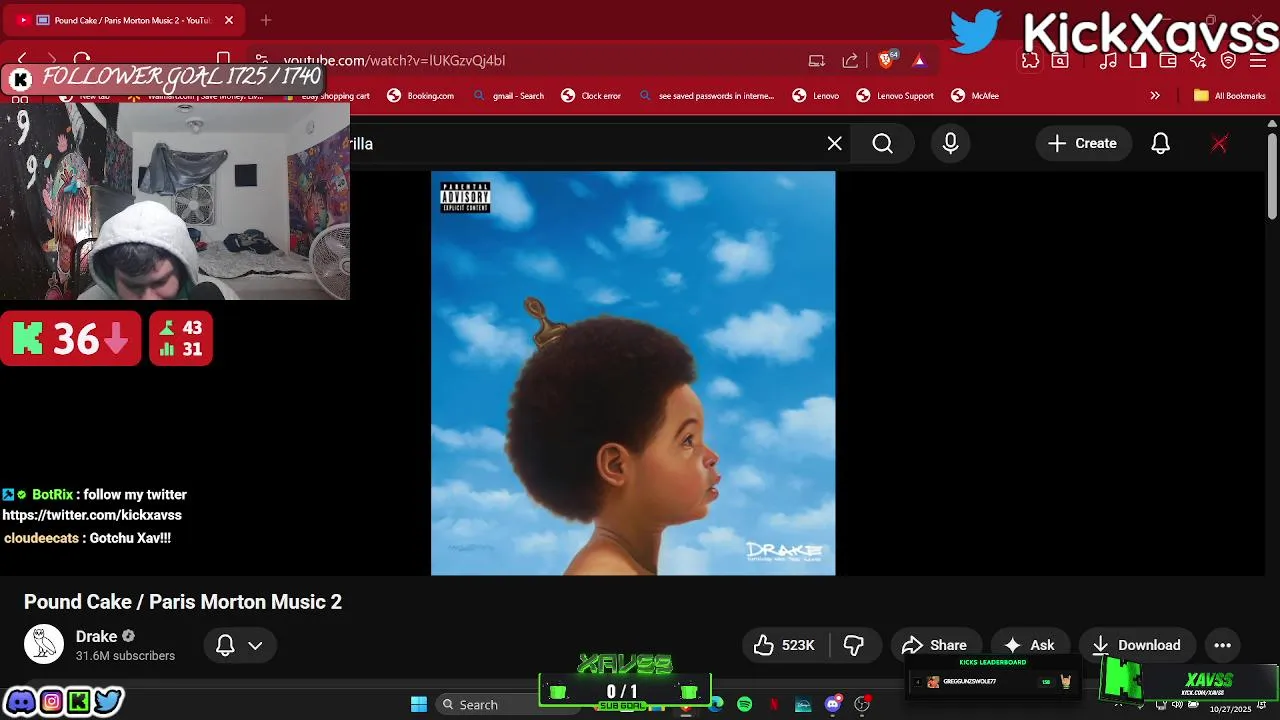Click the youtube.com address bar URL
The width and height of the screenshot is (1280, 720).
pos(394,60)
